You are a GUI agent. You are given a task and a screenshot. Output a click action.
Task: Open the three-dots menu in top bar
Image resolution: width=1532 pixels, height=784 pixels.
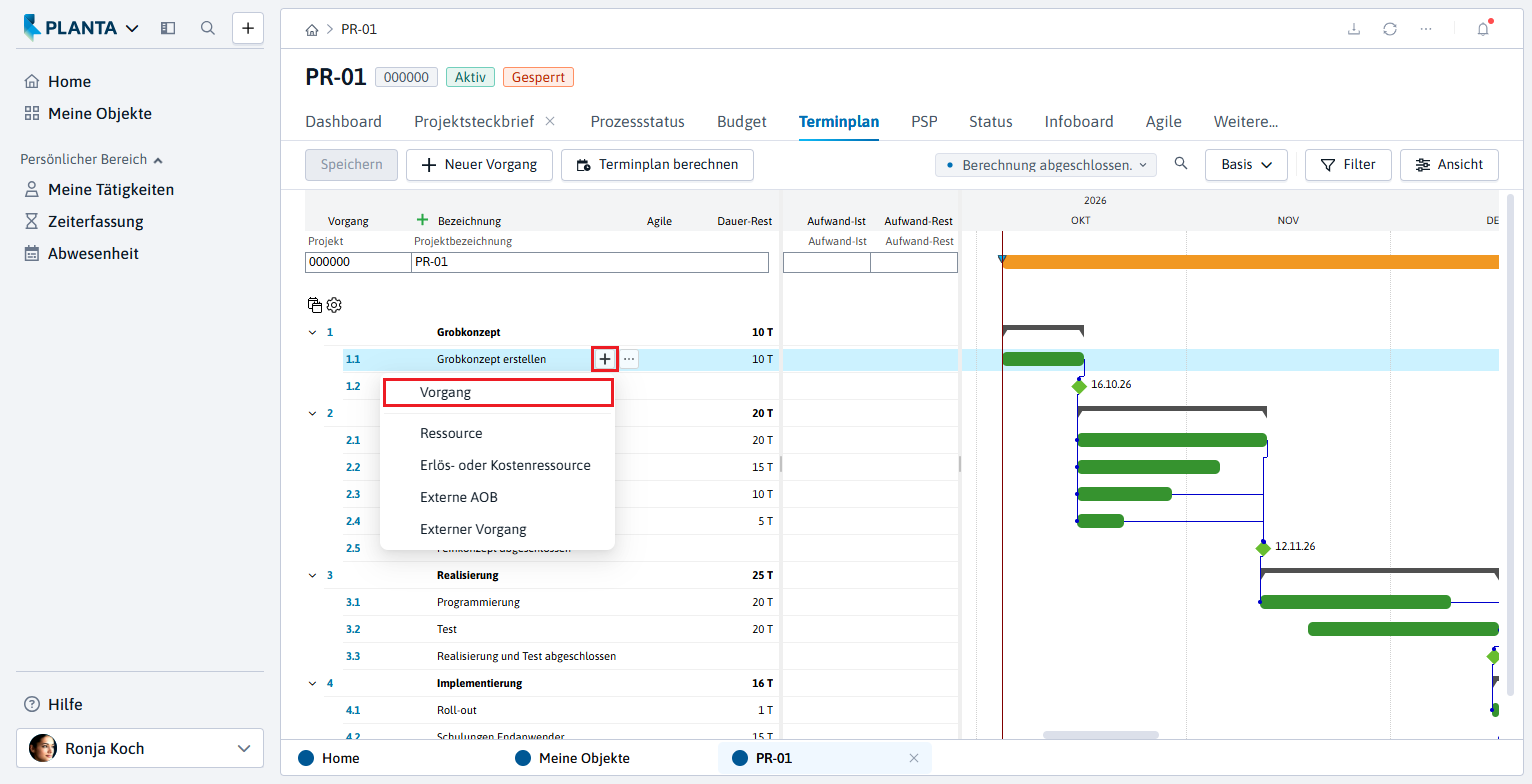[1426, 29]
